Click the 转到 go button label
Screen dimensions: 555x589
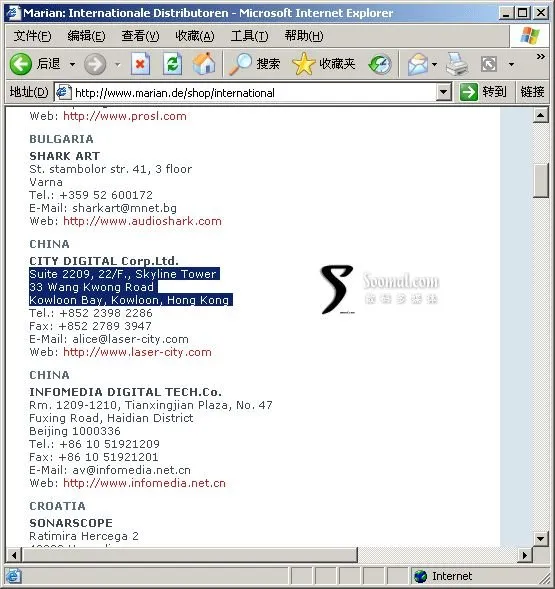click(495, 92)
